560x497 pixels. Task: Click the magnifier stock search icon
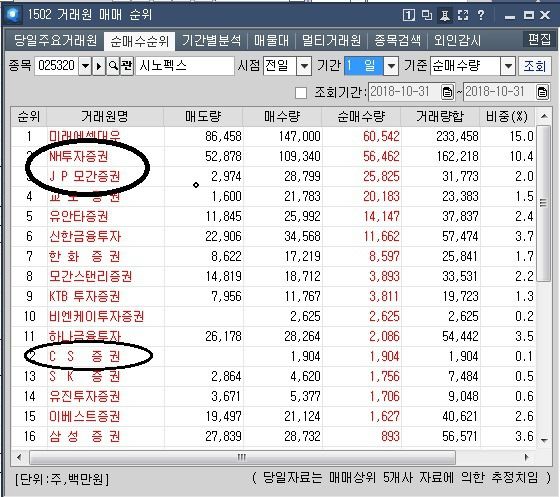pyautogui.click(x=113, y=66)
